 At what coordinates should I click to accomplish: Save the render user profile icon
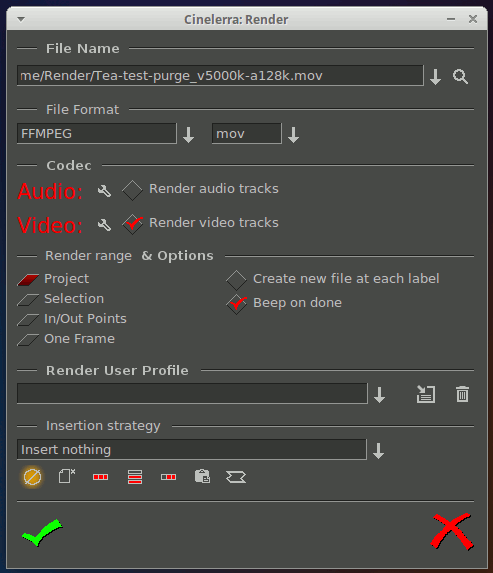coord(426,395)
